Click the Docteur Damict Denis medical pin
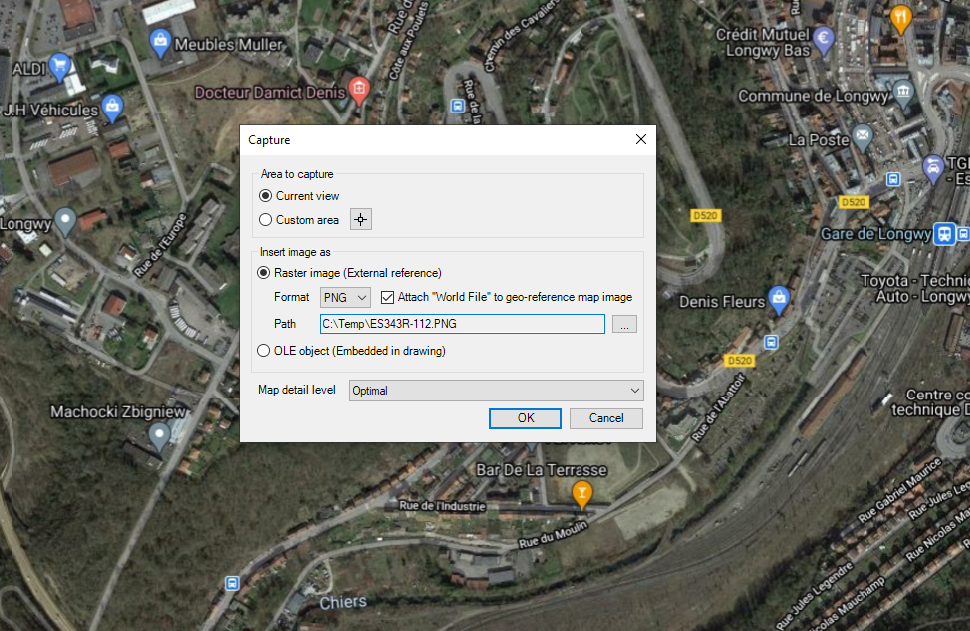 click(x=359, y=91)
